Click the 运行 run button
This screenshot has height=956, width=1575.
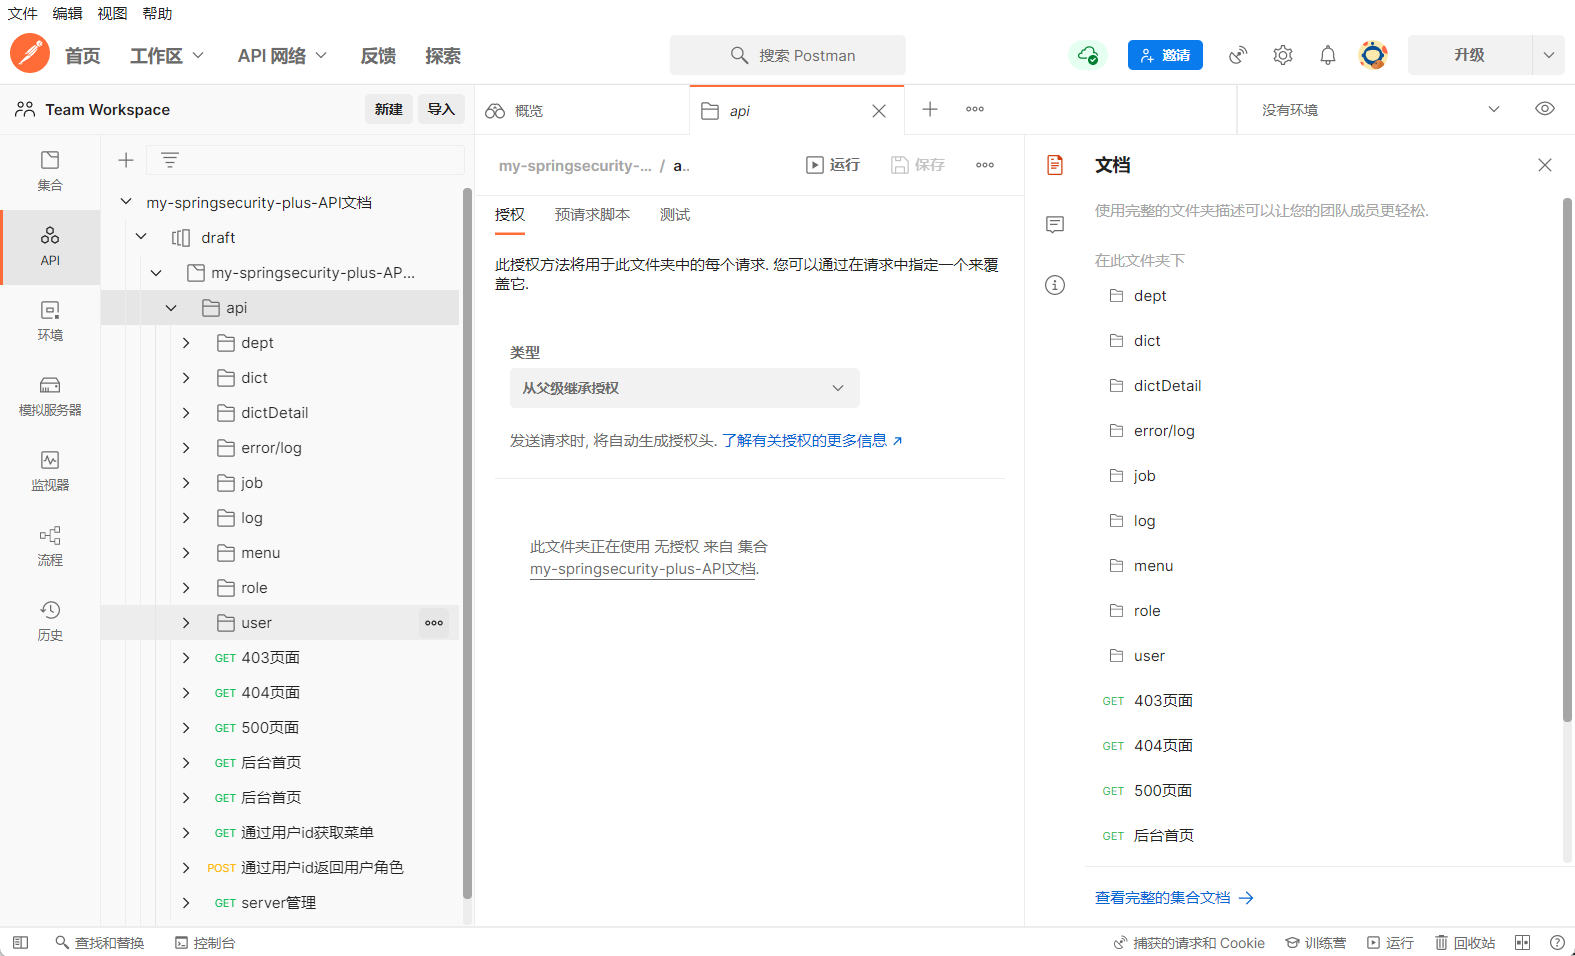[833, 165]
